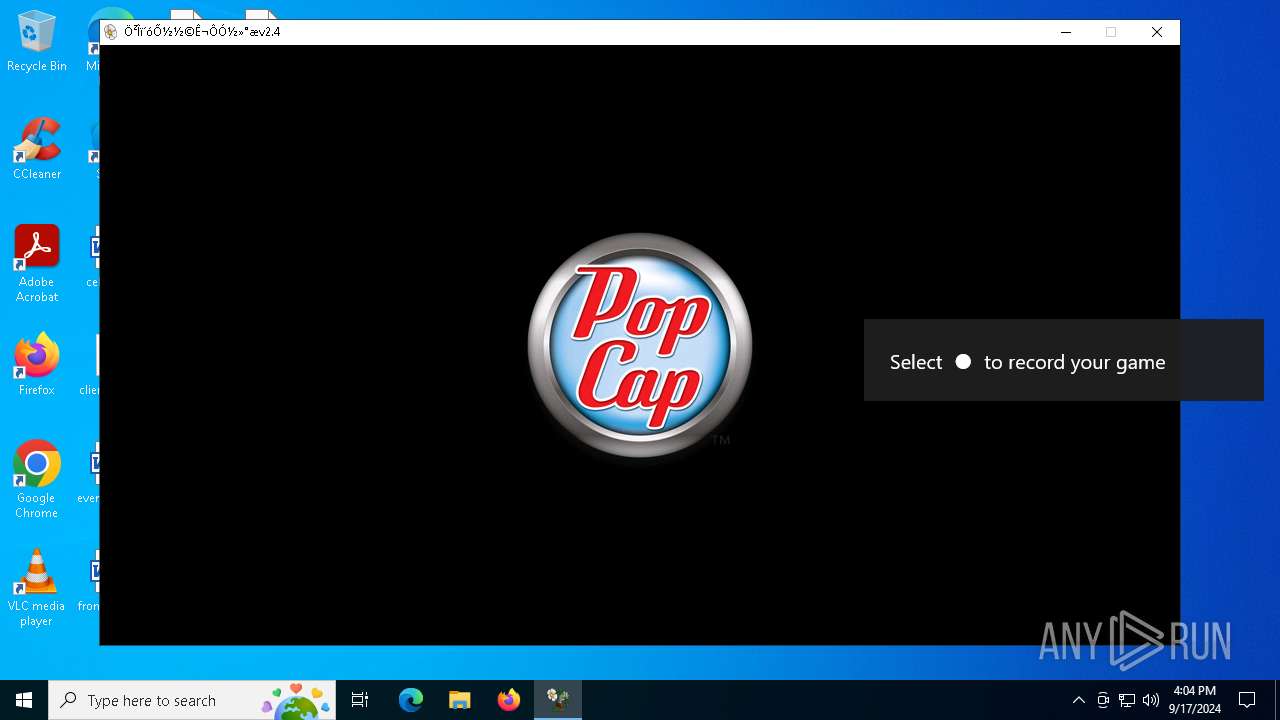Open the clock showing 4:04 PM

click(1196, 700)
